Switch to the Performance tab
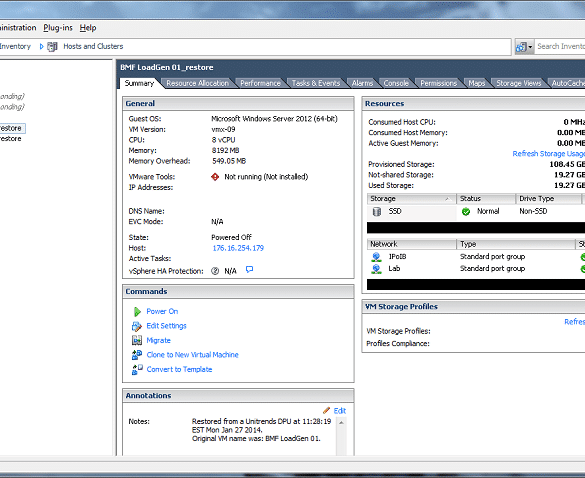 (260, 83)
